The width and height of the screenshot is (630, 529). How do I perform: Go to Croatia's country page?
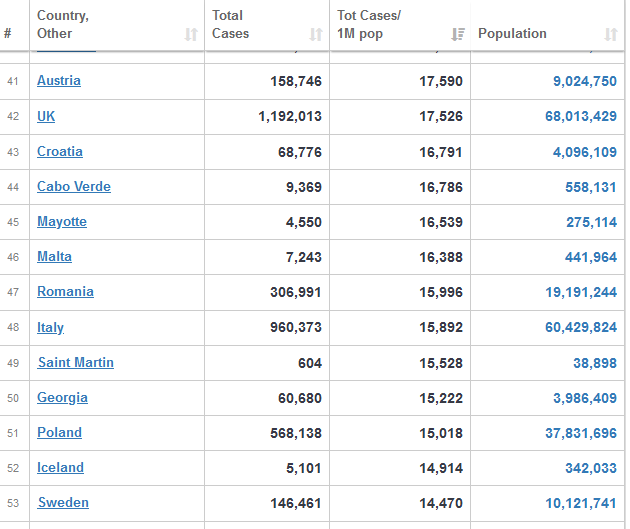click(60, 152)
